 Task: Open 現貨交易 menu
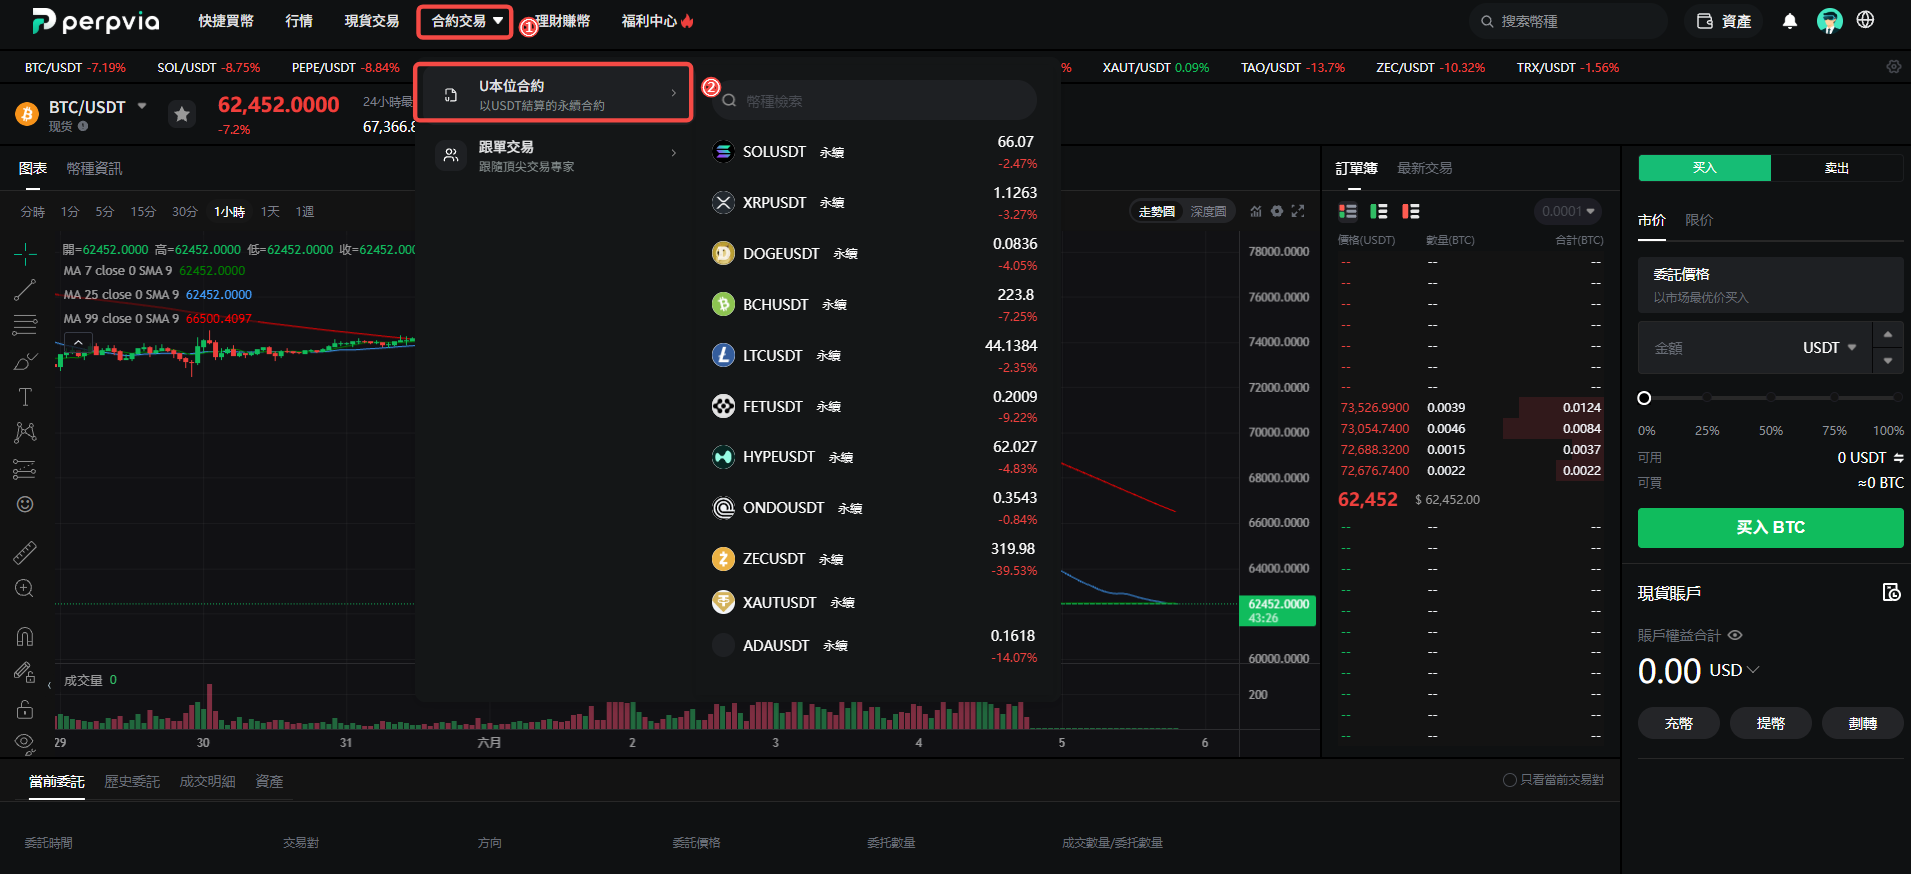(372, 21)
